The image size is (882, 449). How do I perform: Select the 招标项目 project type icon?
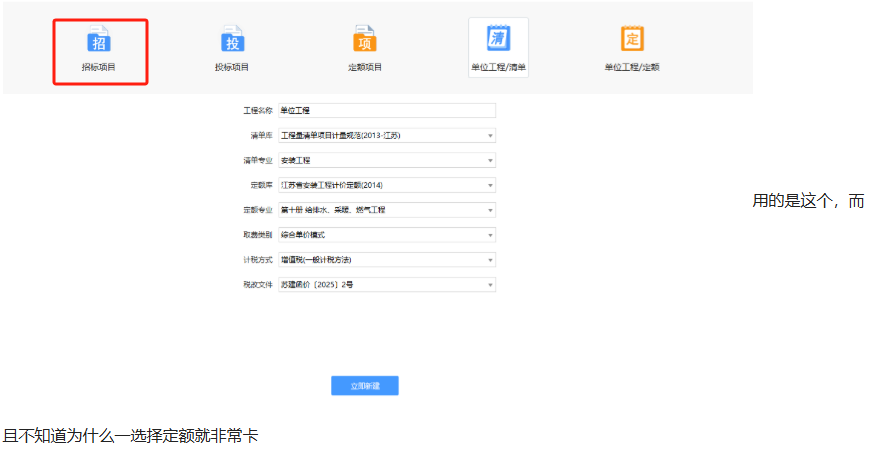click(x=99, y=39)
